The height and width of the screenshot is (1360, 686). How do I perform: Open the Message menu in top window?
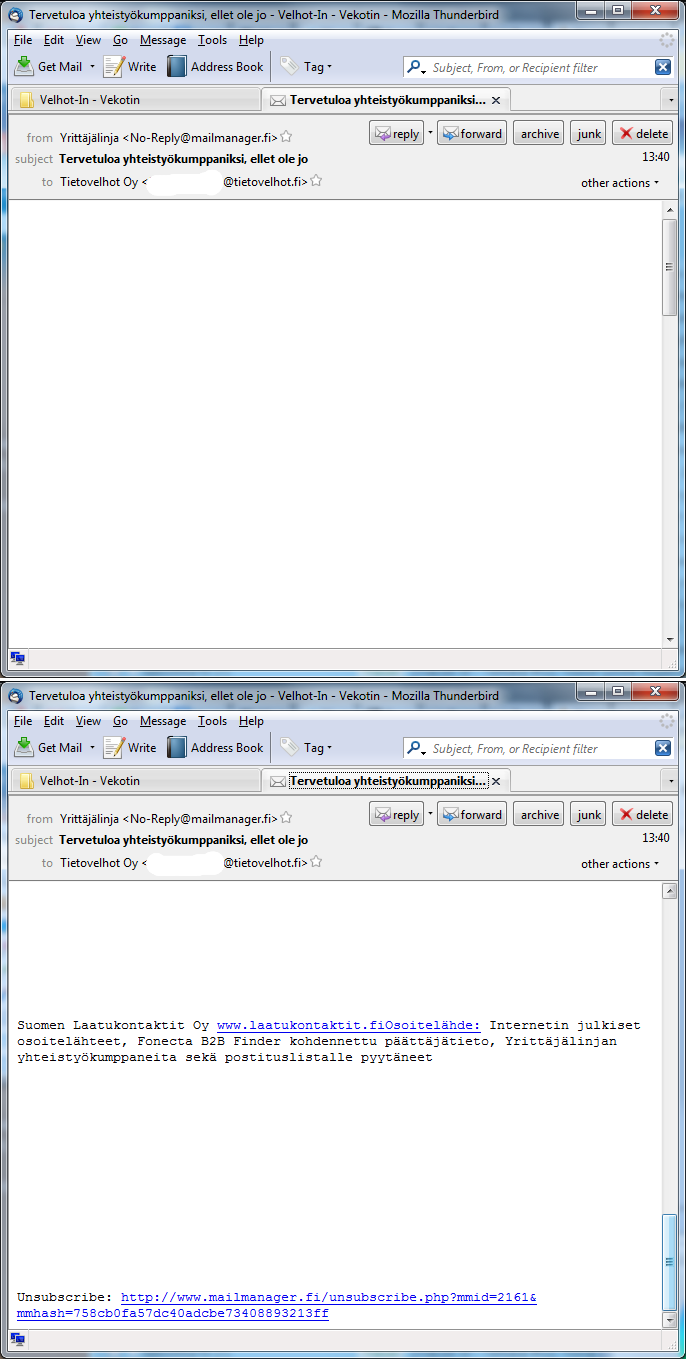tap(162, 40)
